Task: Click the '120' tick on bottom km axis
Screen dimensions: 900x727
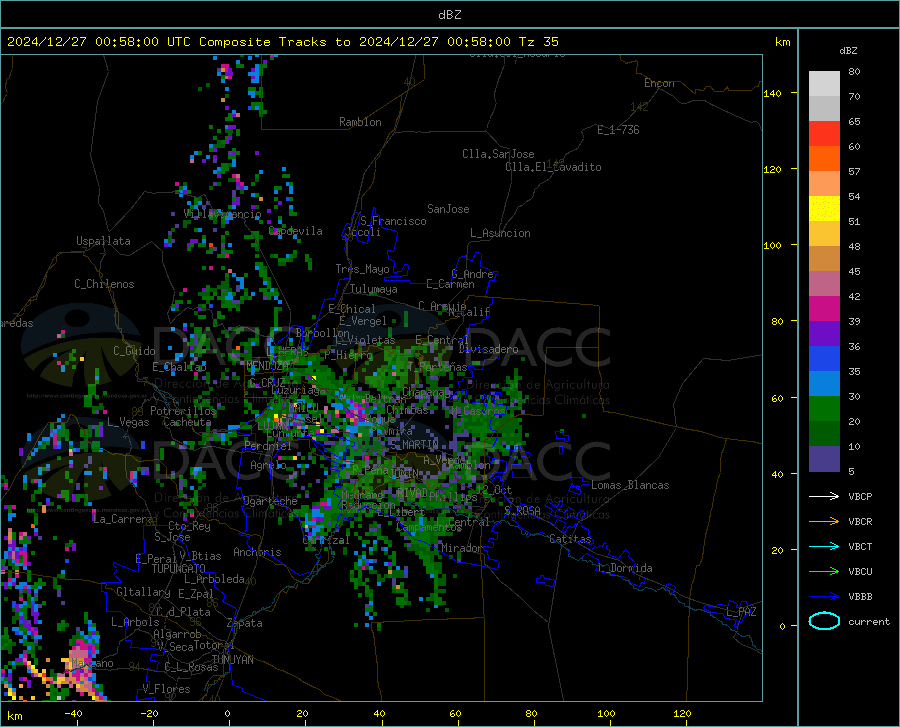Action: 682,714
